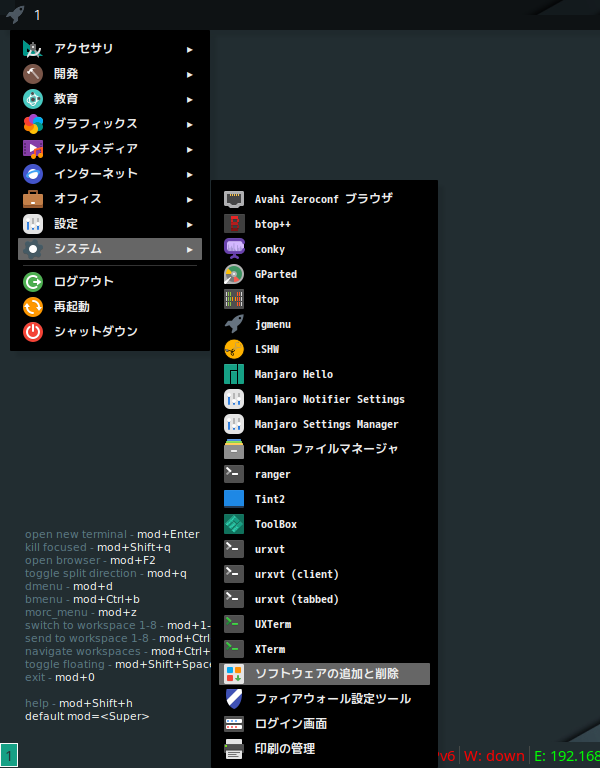Click the 'exit - mod+0' line
The height and width of the screenshot is (768, 600).
click(x=60, y=677)
